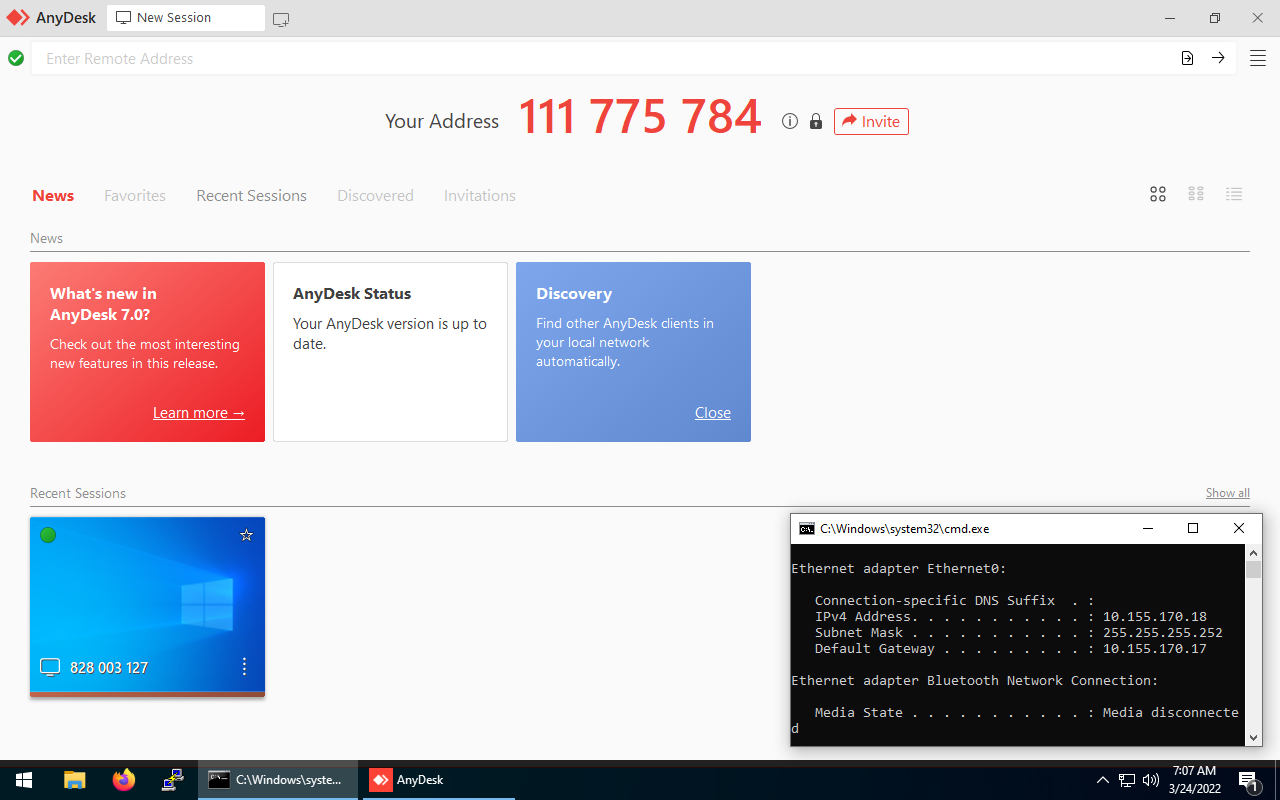Click the lock icon next to Your Address
The image size is (1280, 800).
tap(816, 121)
